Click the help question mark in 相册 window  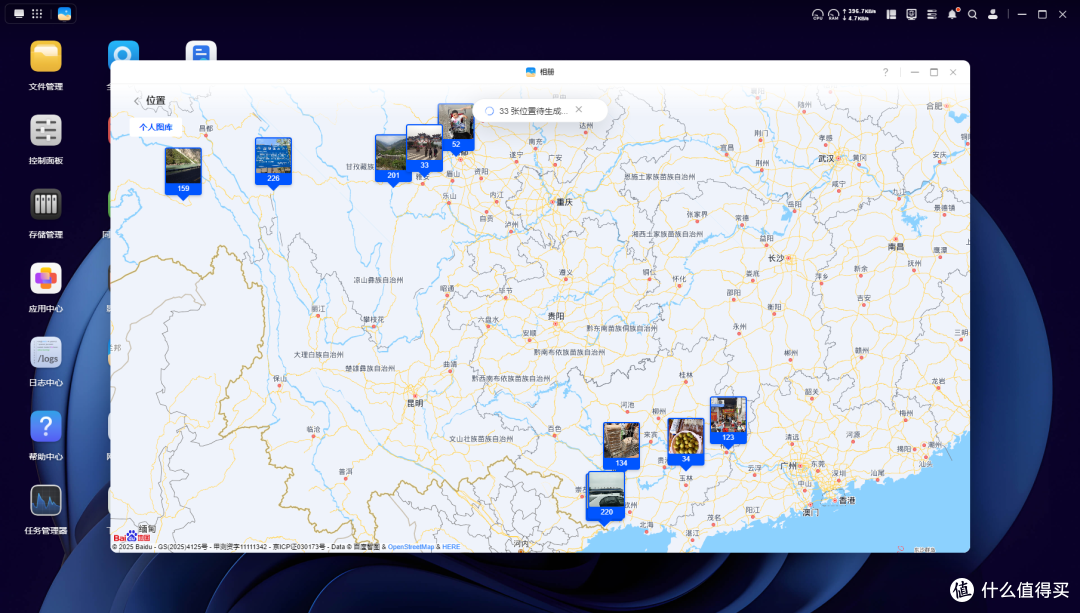click(886, 72)
